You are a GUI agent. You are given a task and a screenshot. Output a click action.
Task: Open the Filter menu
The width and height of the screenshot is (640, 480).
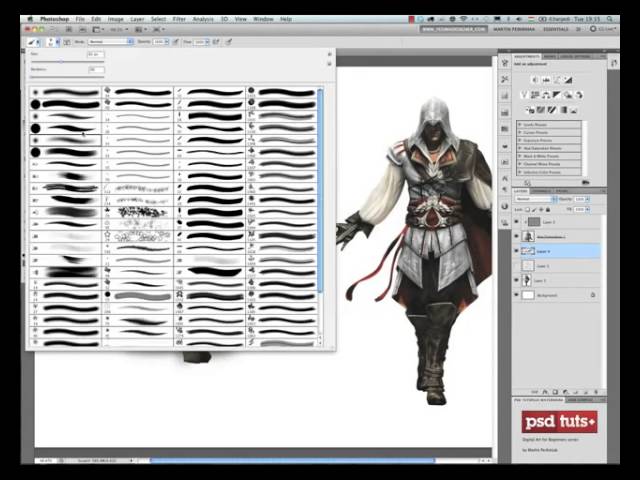pyautogui.click(x=179, y=19)
